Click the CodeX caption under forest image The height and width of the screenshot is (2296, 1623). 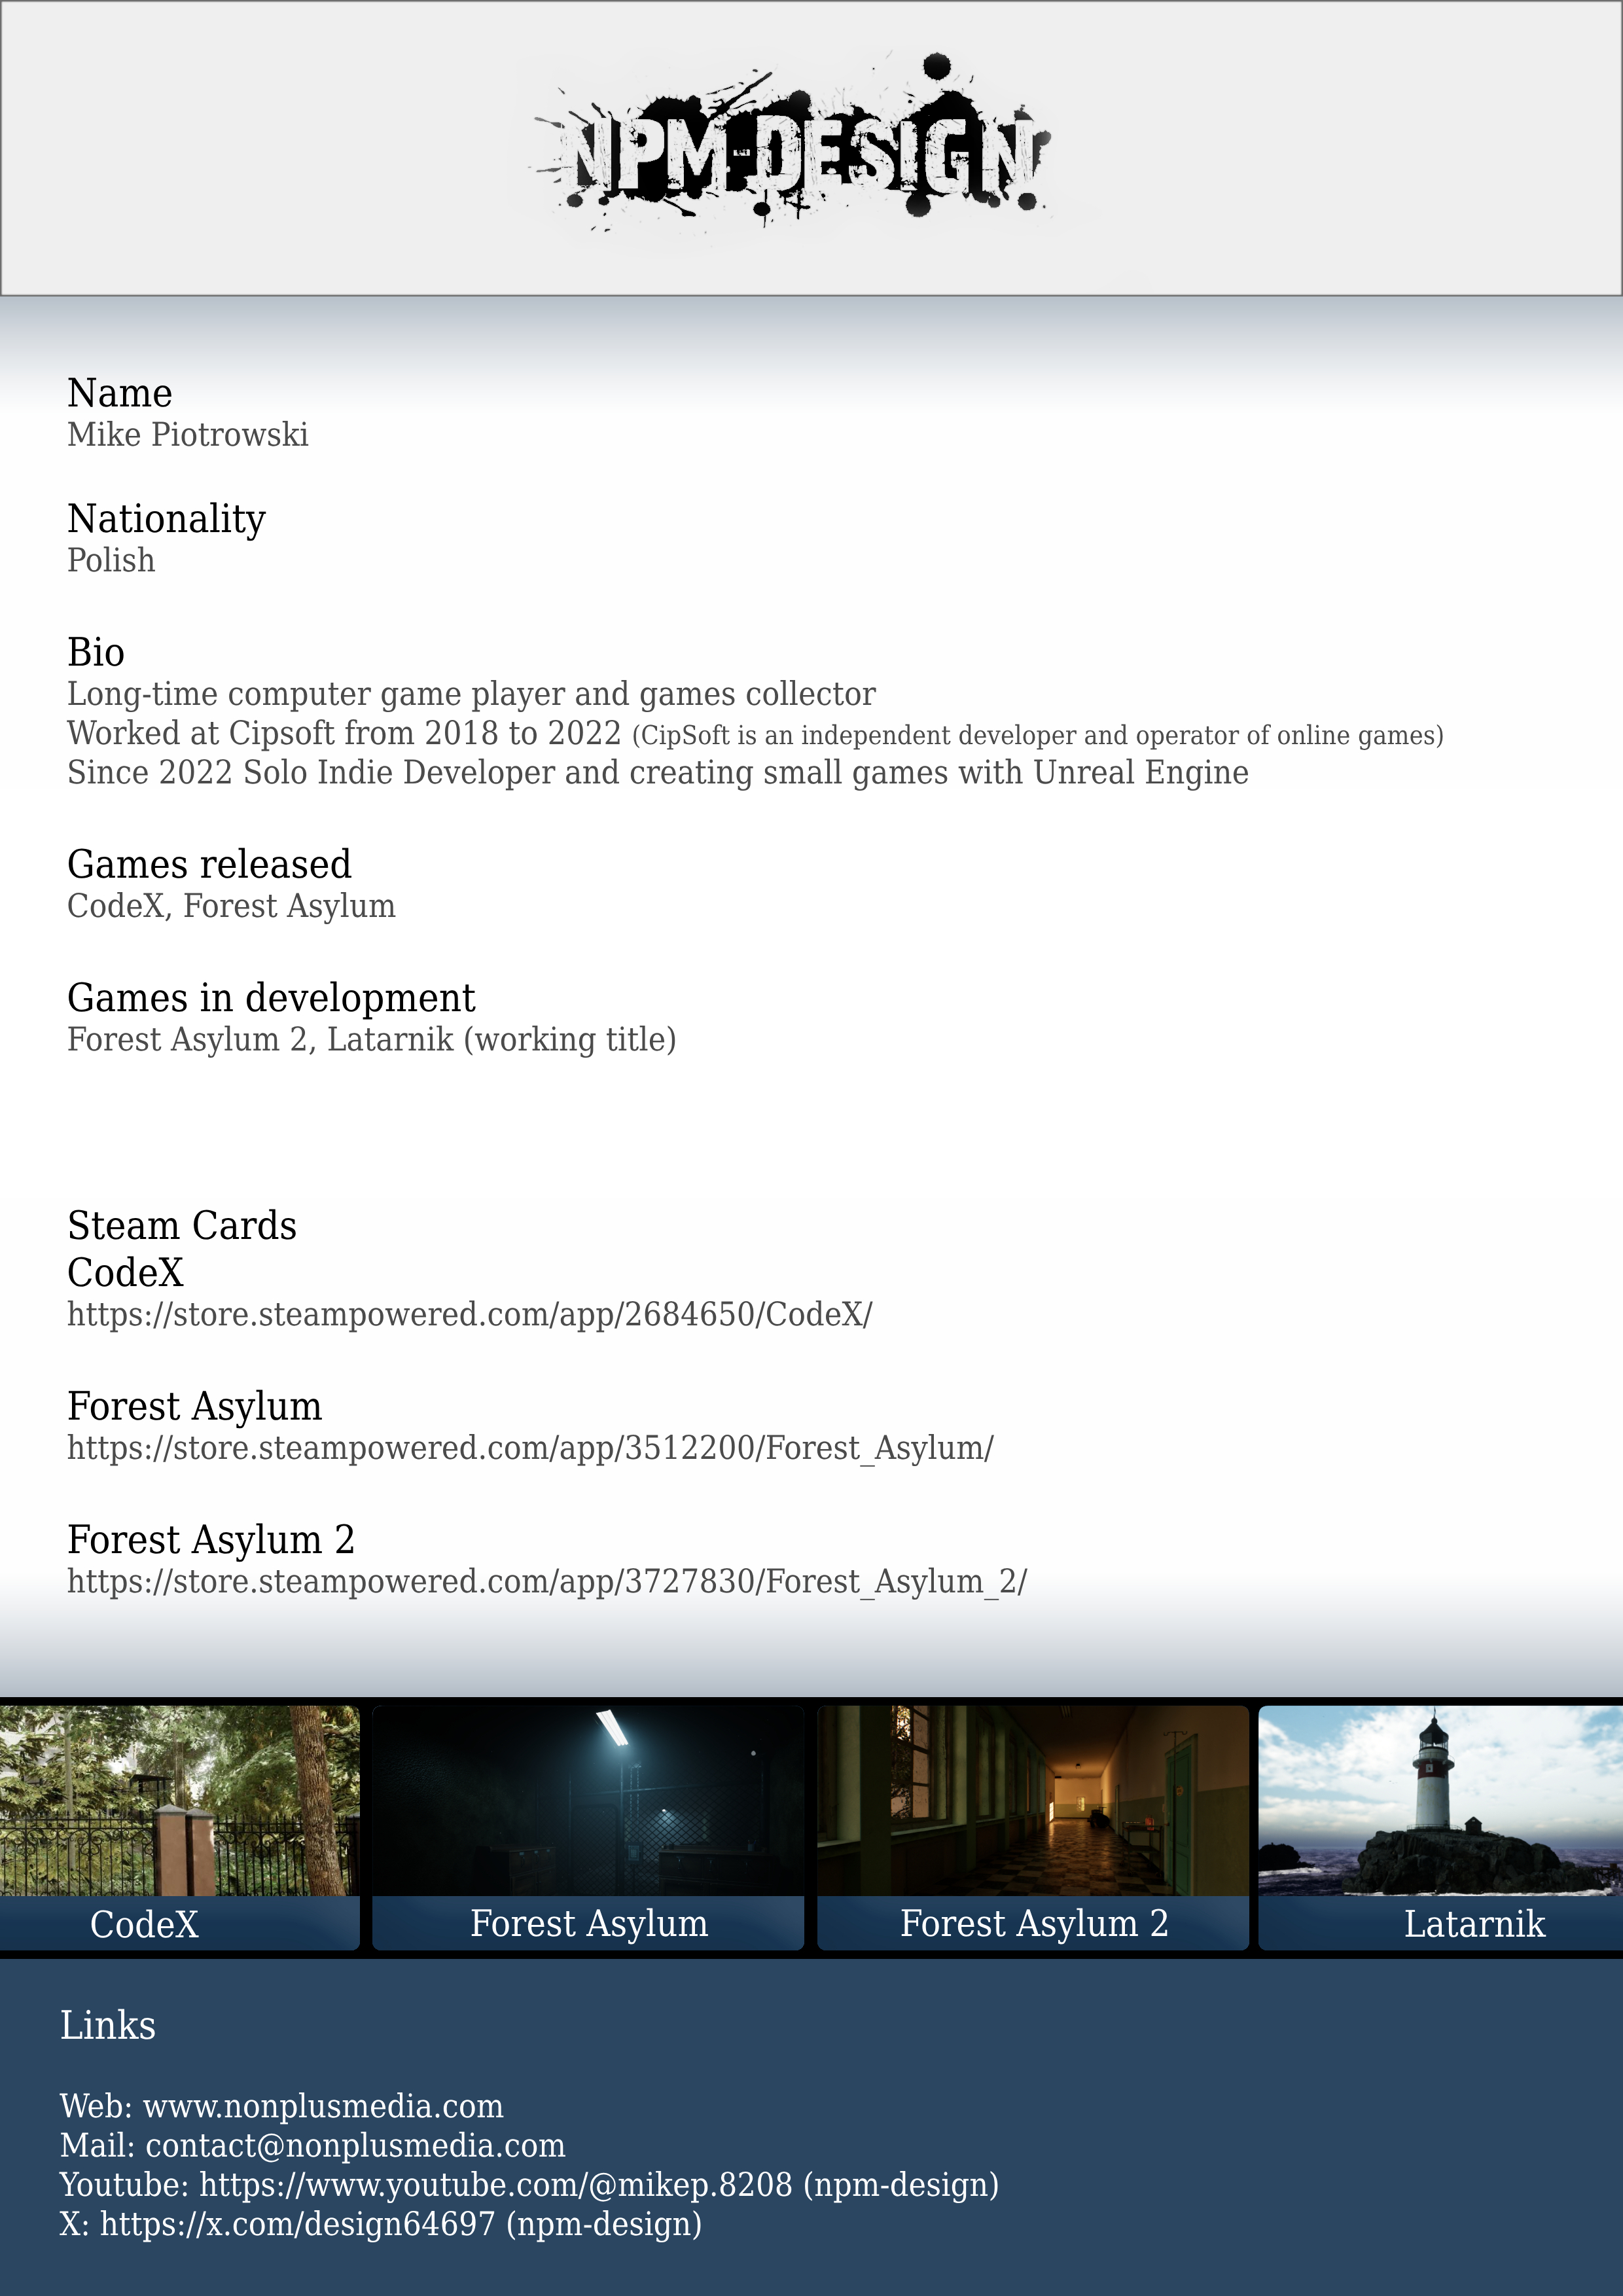click(x=144, y=1925)
